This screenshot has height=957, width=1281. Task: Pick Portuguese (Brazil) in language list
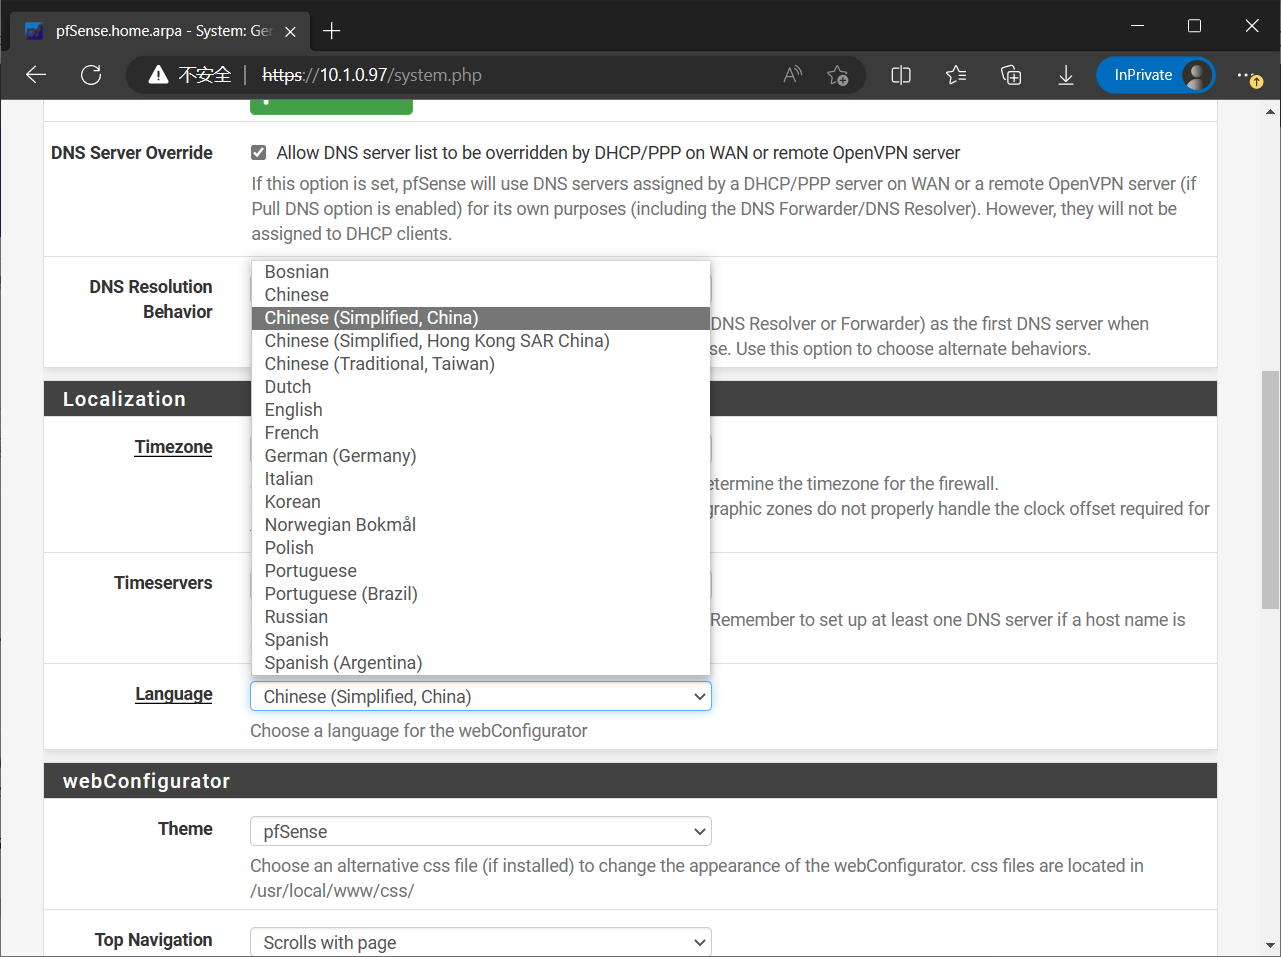[341, 594]
